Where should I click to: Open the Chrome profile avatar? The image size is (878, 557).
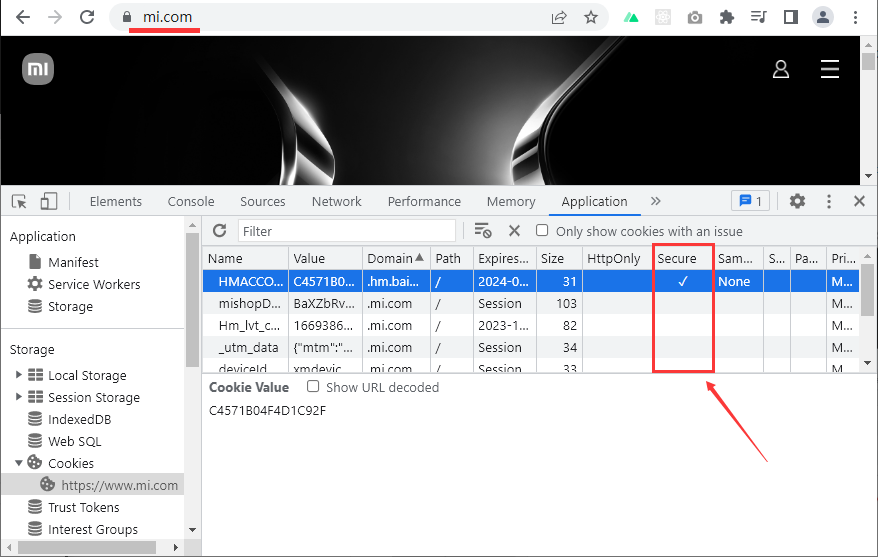point(823,17)
